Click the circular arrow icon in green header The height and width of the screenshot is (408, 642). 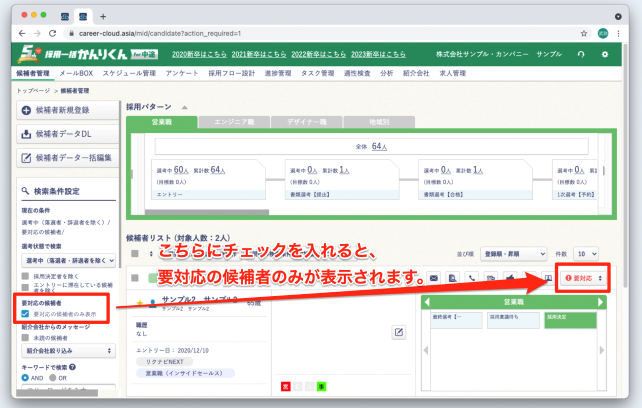pyautogui.click(x=581, y=54)
